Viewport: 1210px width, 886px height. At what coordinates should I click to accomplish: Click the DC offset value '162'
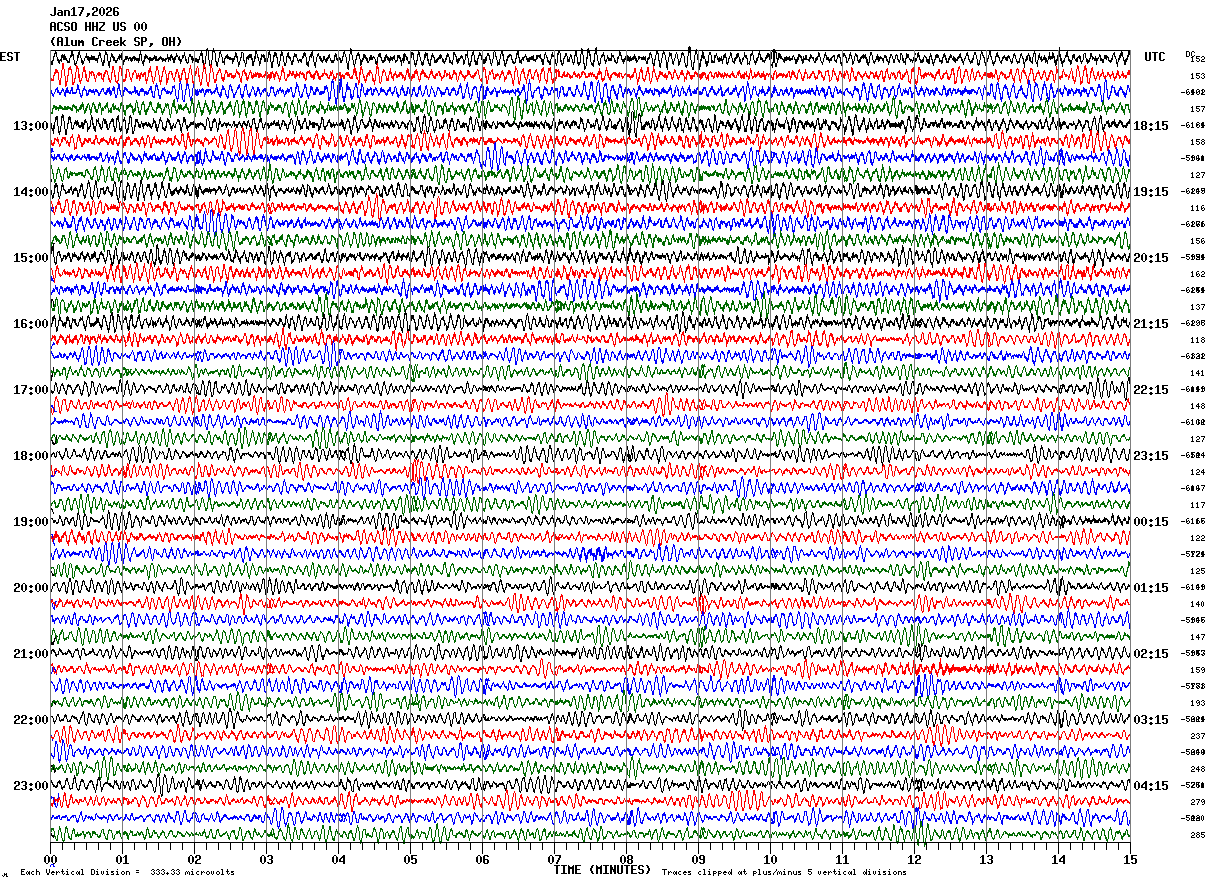pyautogui.click(x=1197, y=274)
